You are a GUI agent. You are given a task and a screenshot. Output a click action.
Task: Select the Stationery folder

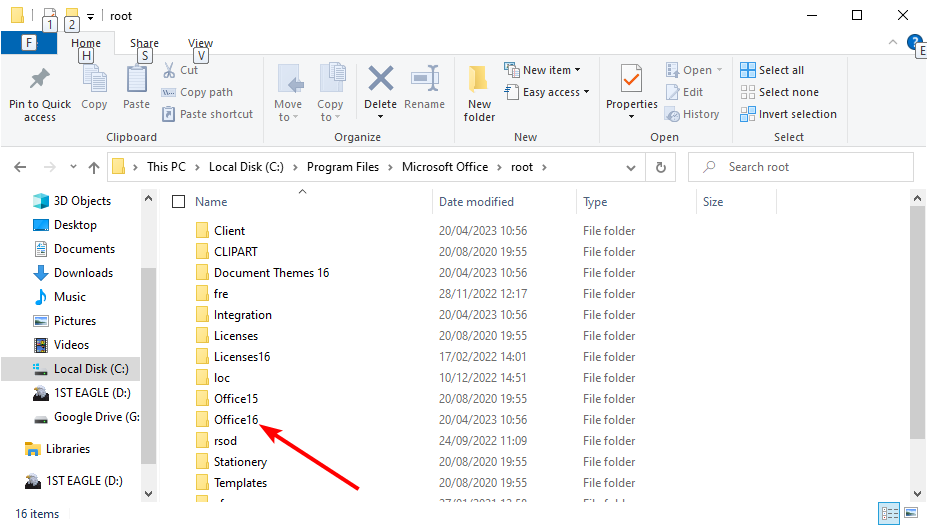[240, 462]
